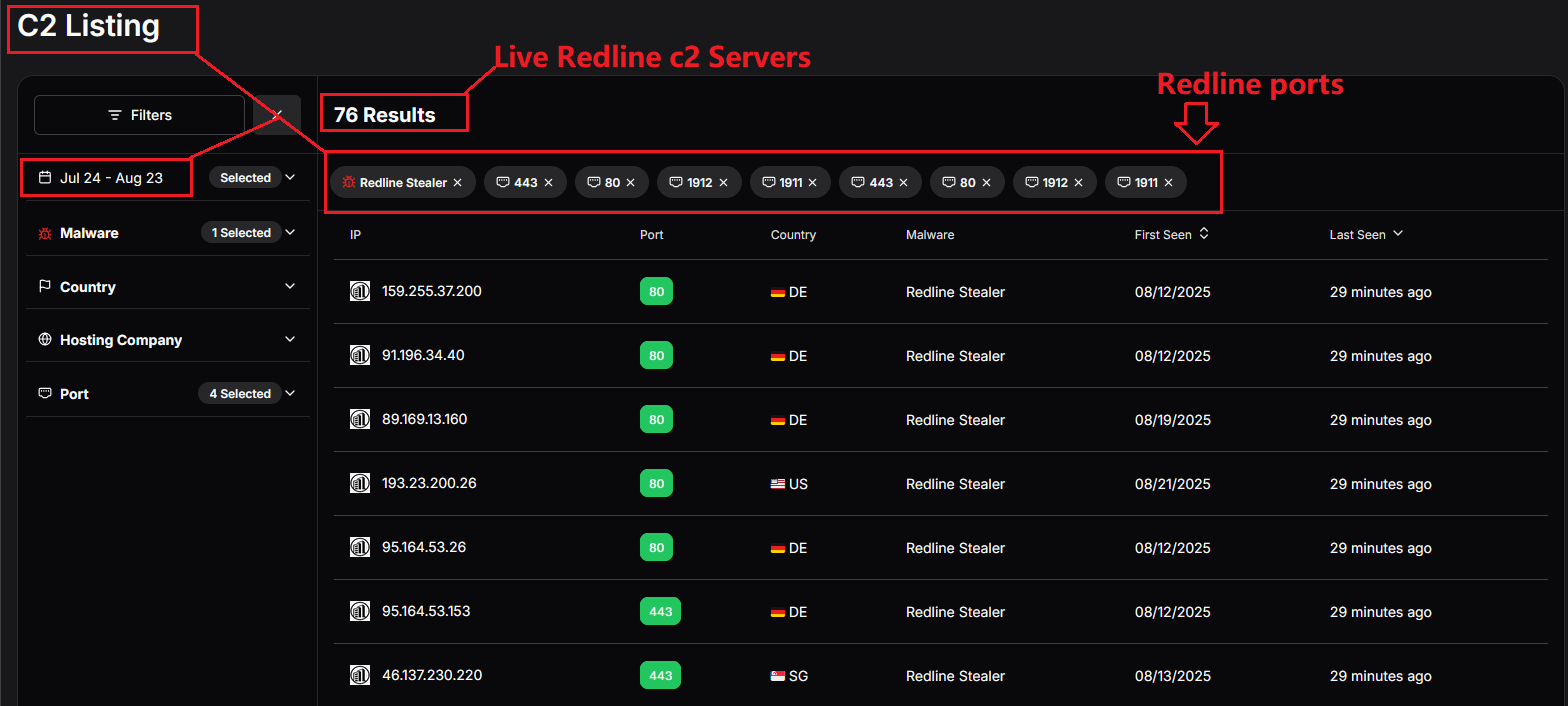1568x706 pixels.
Task: Click Redline Stealer in the 193.23.200.26 row
Action: coord(955,484)
